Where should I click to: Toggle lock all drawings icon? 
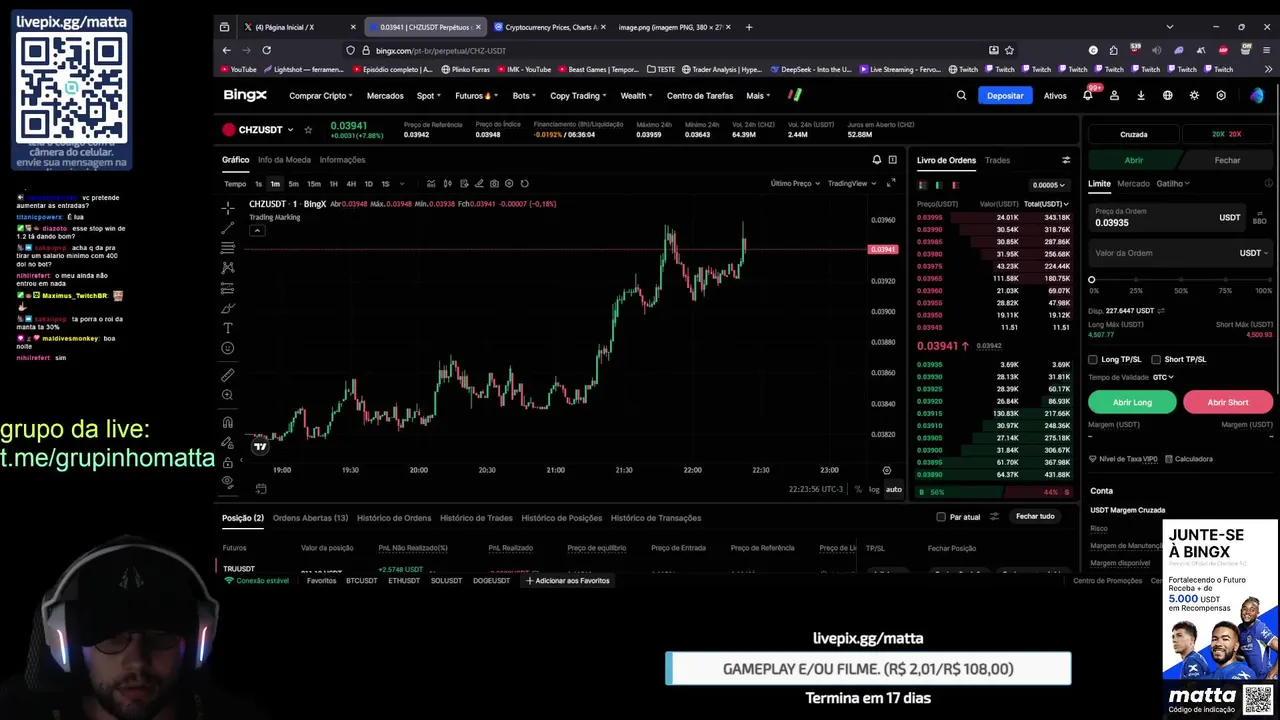(x=228, y=462)
